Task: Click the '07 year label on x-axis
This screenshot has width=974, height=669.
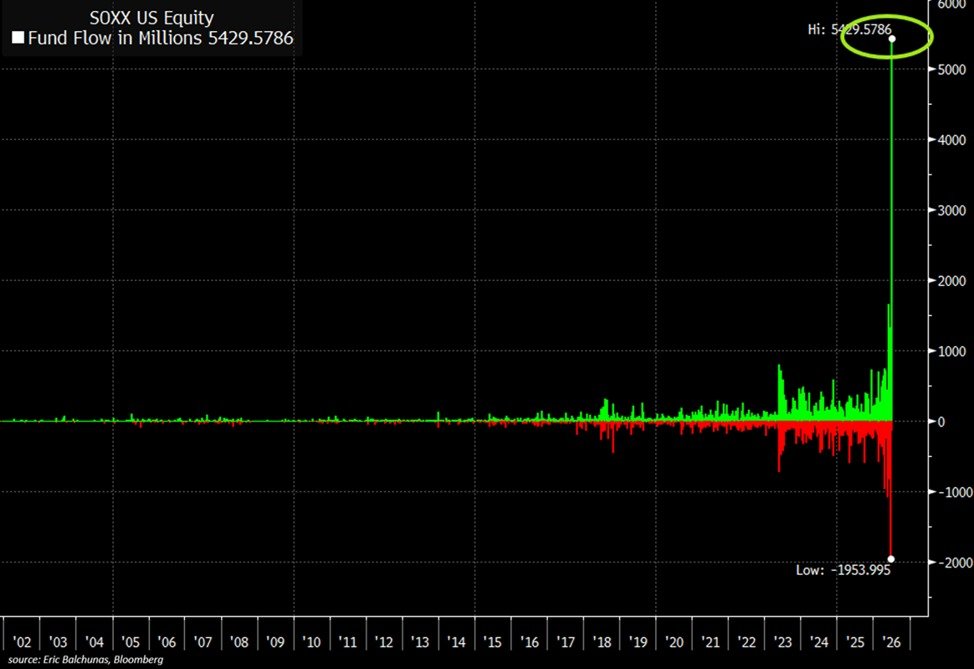Action: [x=203, y=642]
